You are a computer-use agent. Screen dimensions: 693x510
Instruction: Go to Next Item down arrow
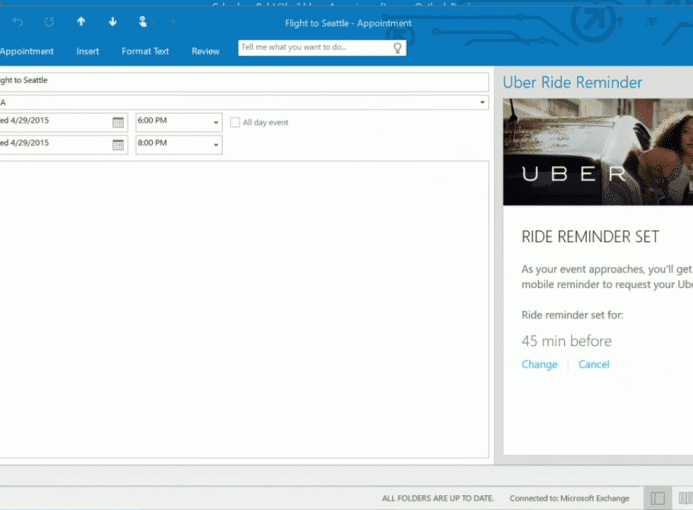pos(113,21)
